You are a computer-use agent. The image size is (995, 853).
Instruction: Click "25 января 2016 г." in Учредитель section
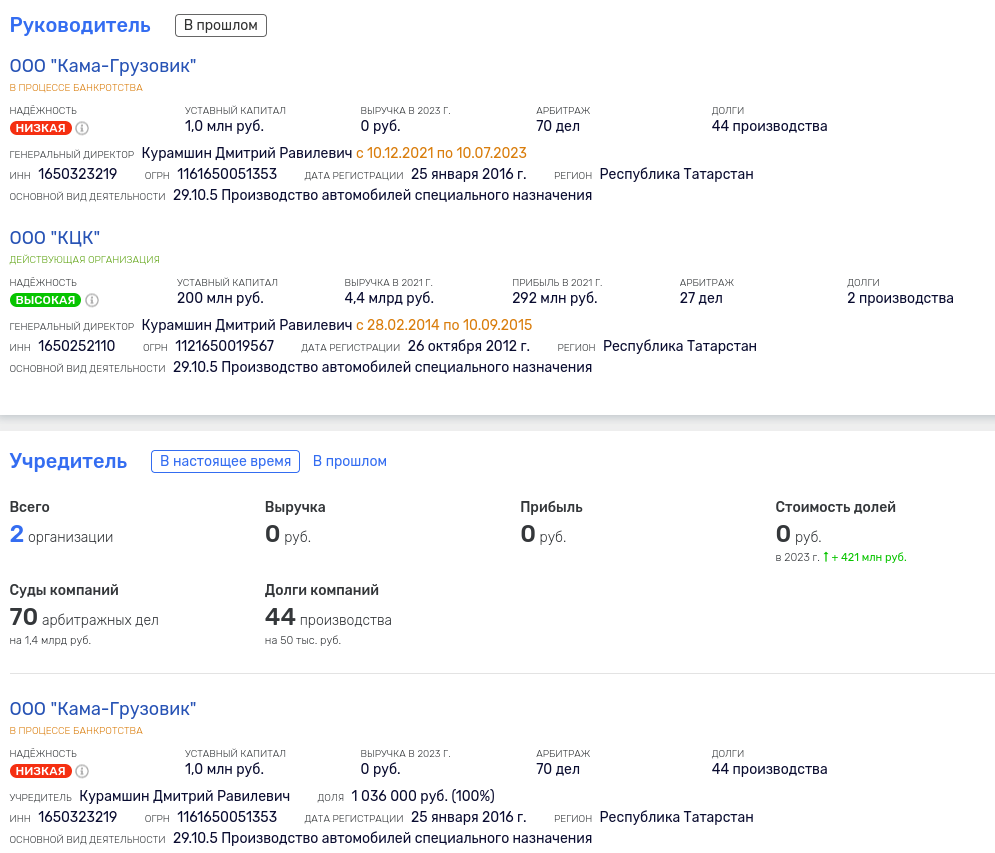coord(469,817)
